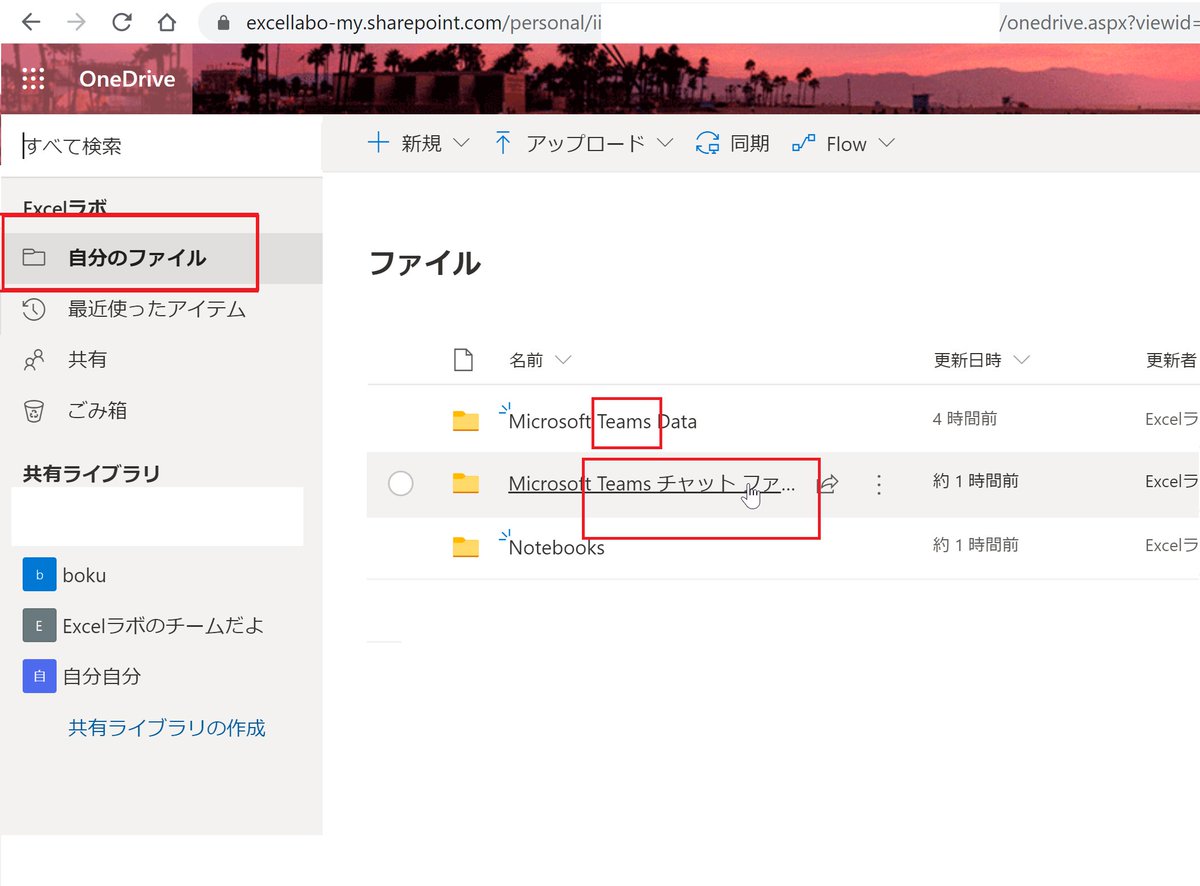The image size is (1200, 886).
Task: Click the 共有ライブラリの作成 link
Action: [x=166, y=727]
